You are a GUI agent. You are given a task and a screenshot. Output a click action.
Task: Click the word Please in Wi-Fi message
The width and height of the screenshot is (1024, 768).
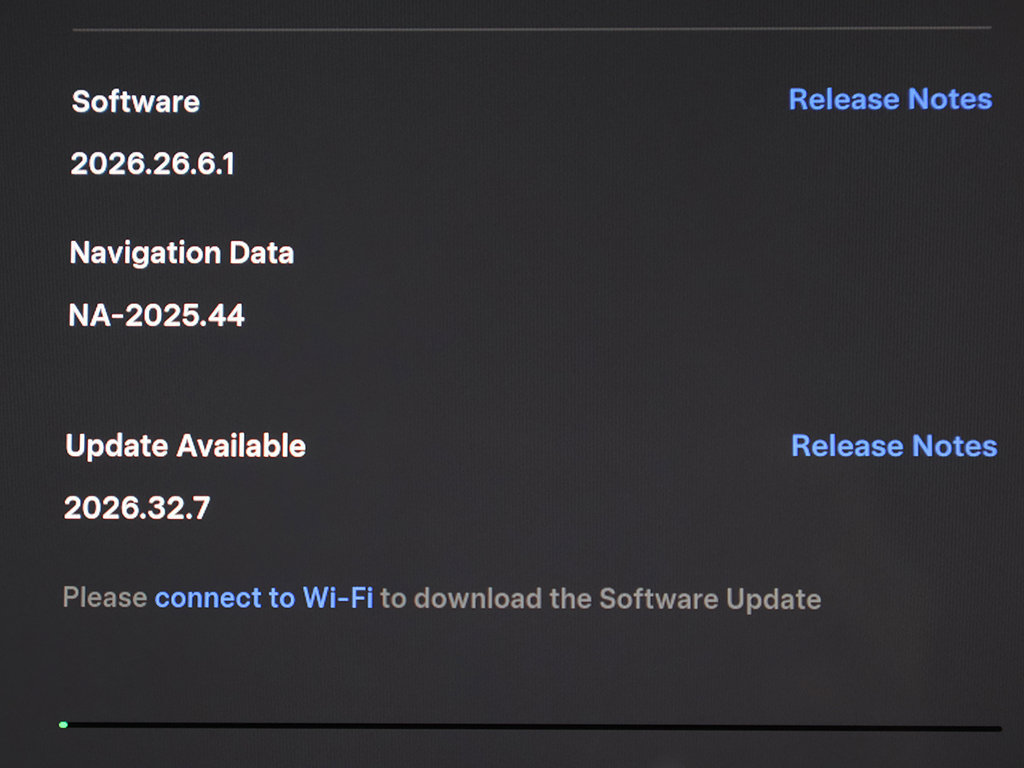[105, 598]
